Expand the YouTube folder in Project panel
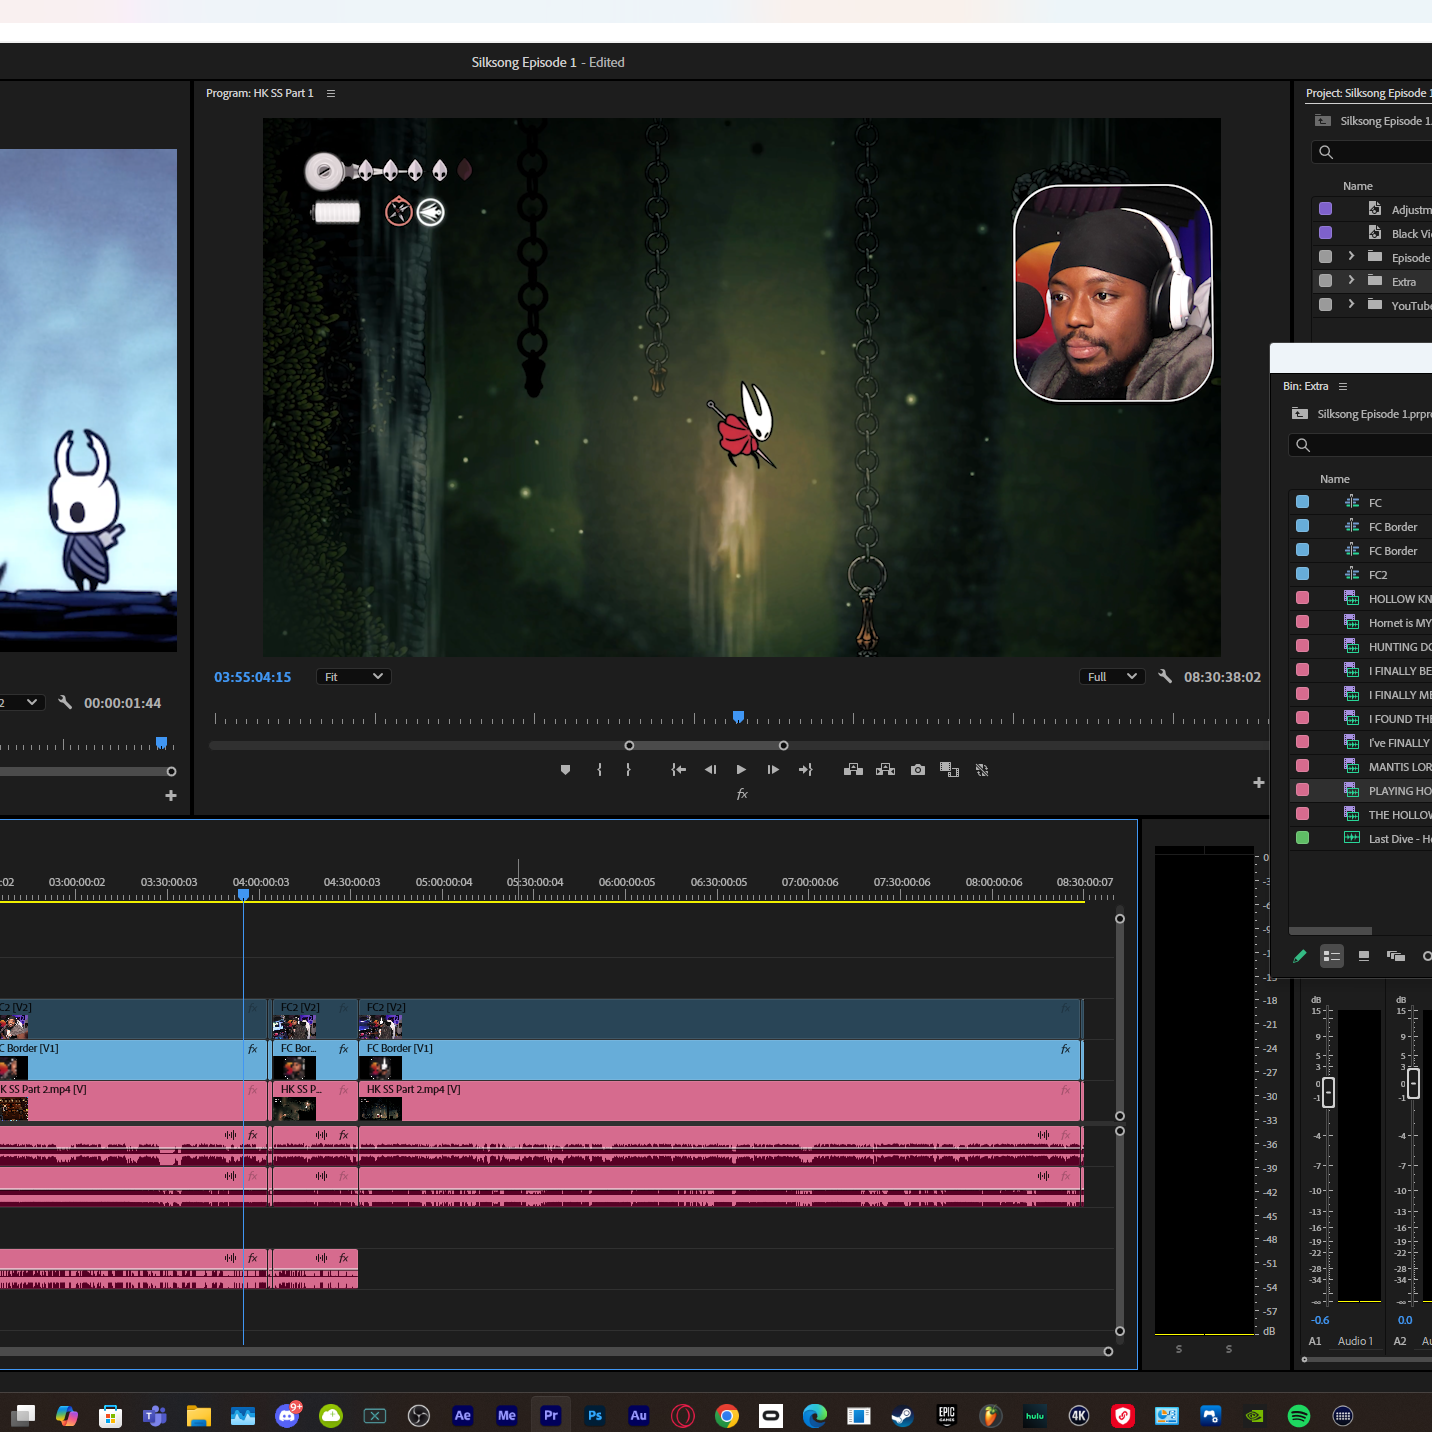Viewport: 1432px width, 1432px height. click(1351, 305)
